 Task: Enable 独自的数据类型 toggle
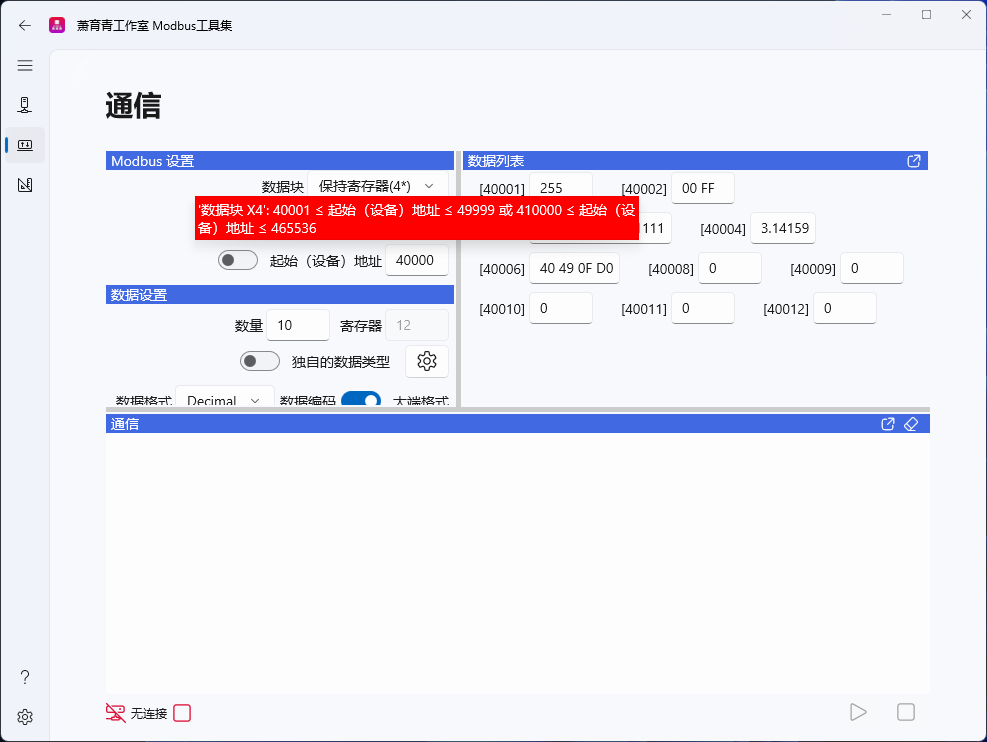(x=259, y=361)
